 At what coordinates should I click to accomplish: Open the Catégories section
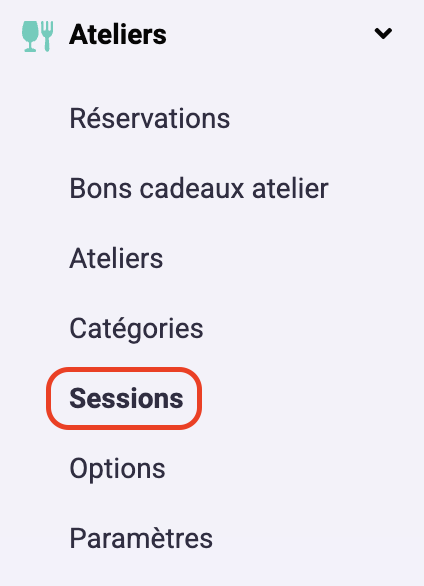click(136, 329)
